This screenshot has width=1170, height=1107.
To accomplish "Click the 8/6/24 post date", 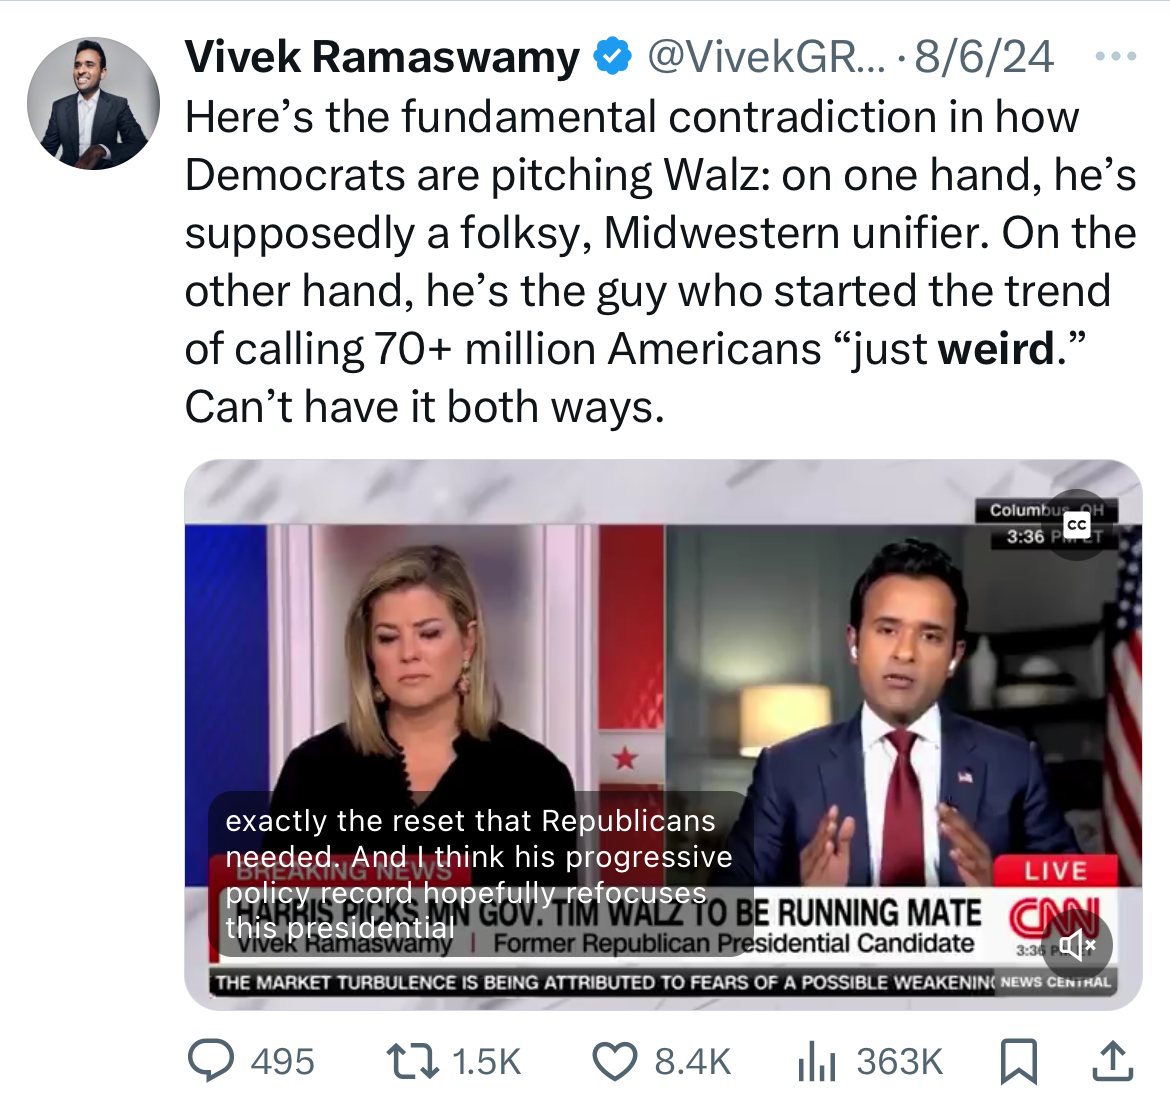I will [984, 57].
